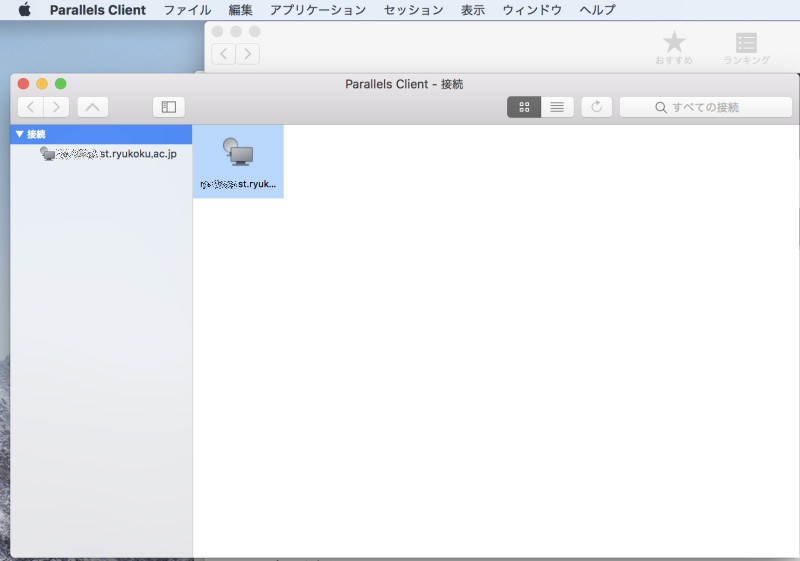
Task: Open the ヘルプ menu
Action: (597, 10)
